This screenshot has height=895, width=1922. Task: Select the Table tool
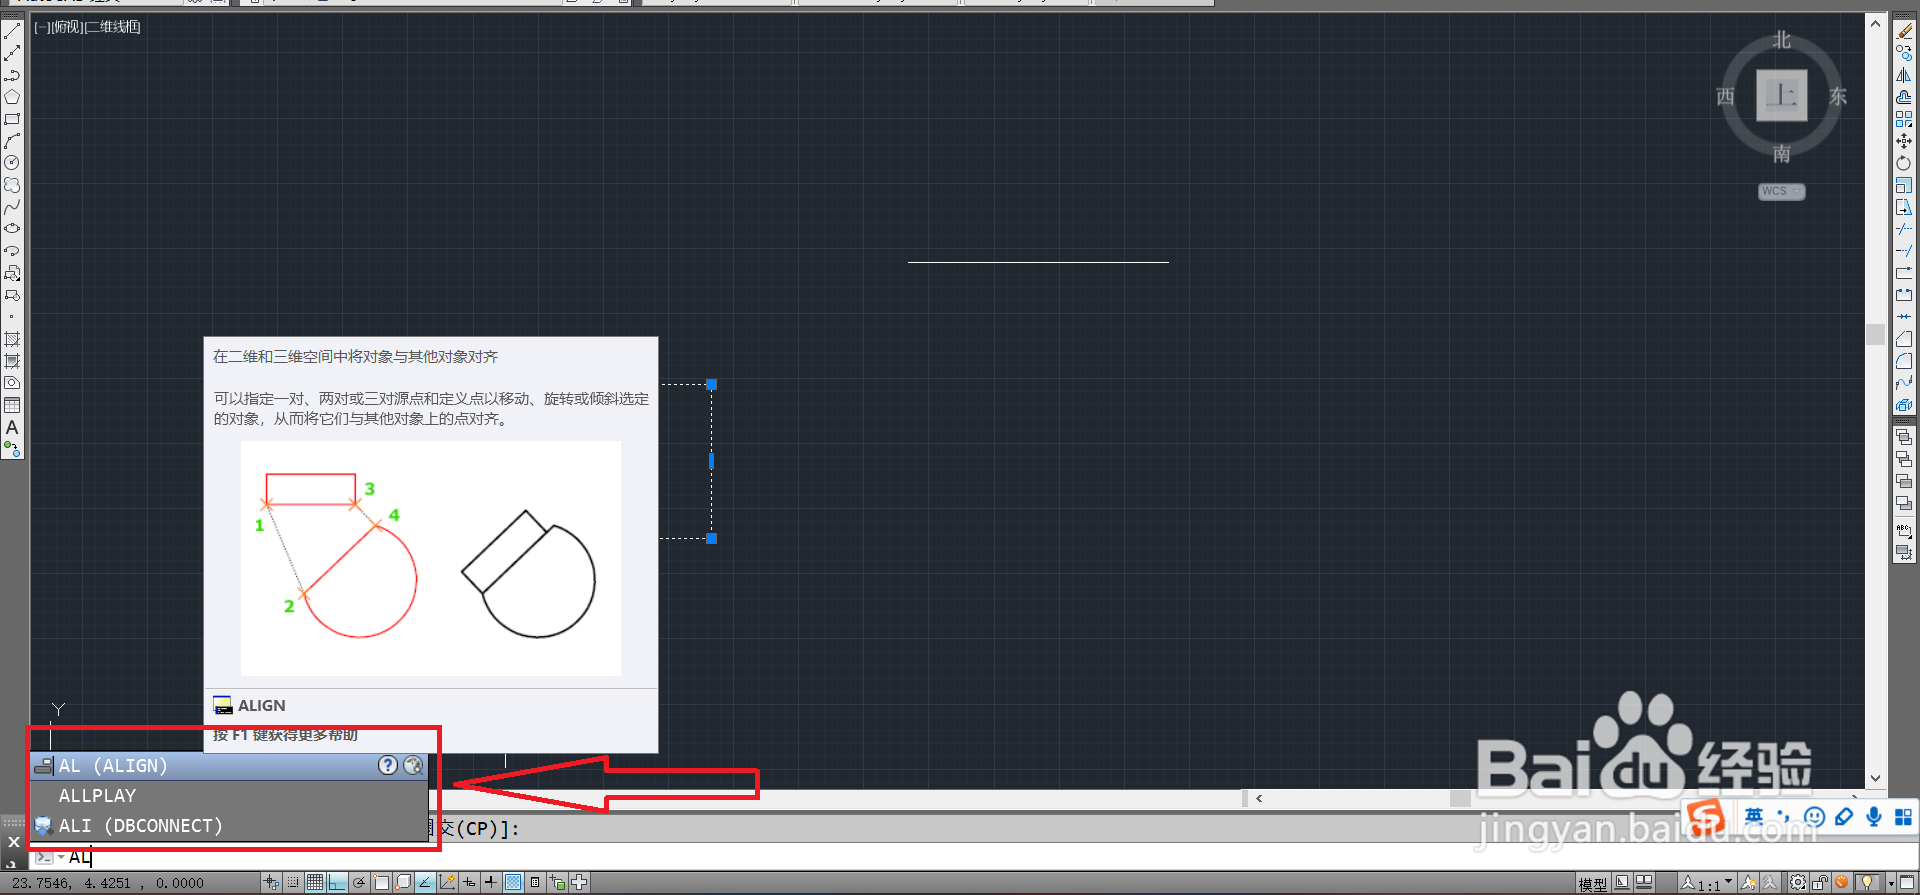click(12, 405)
